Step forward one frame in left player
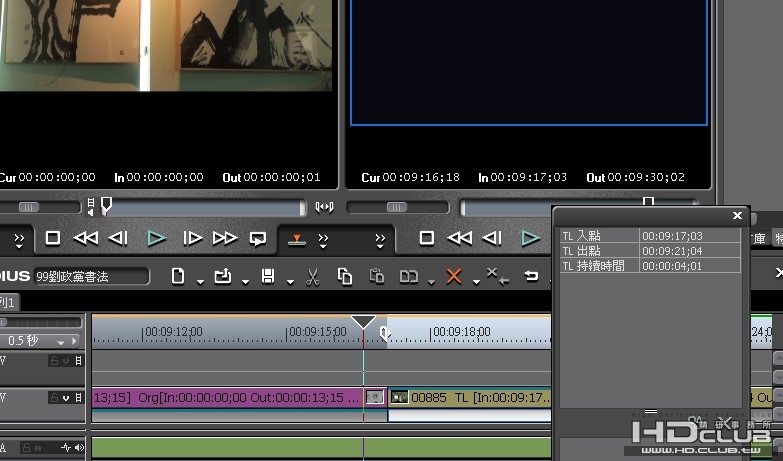The width and height of the screenshot is (783, 461). tap(192, 238)
